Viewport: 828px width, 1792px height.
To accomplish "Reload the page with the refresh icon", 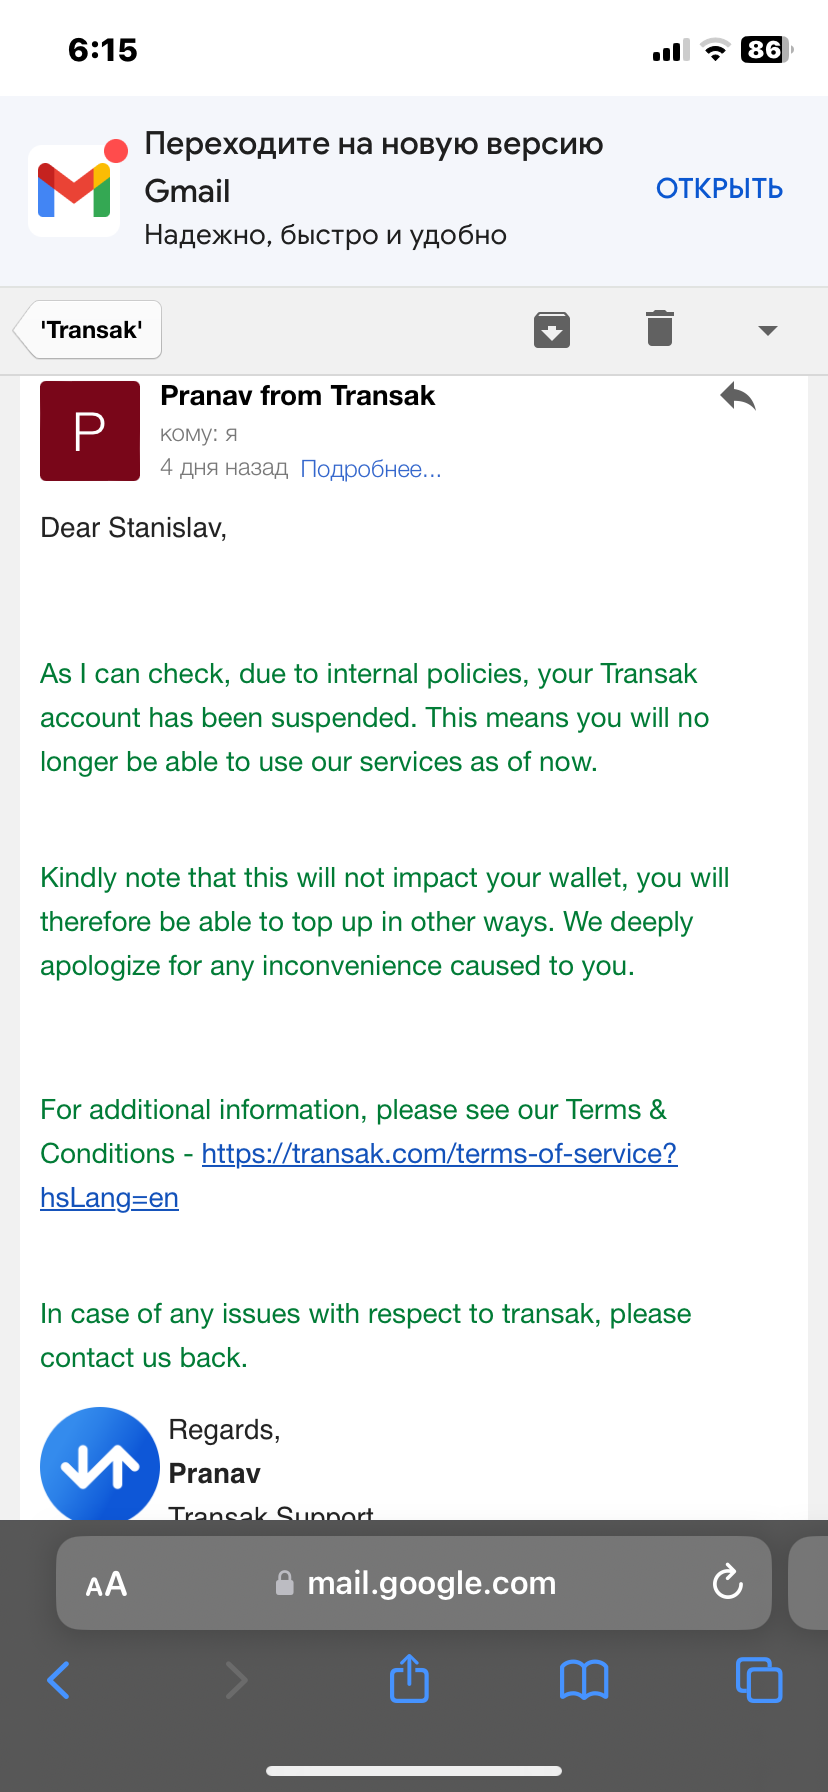I will [727, 1582].
